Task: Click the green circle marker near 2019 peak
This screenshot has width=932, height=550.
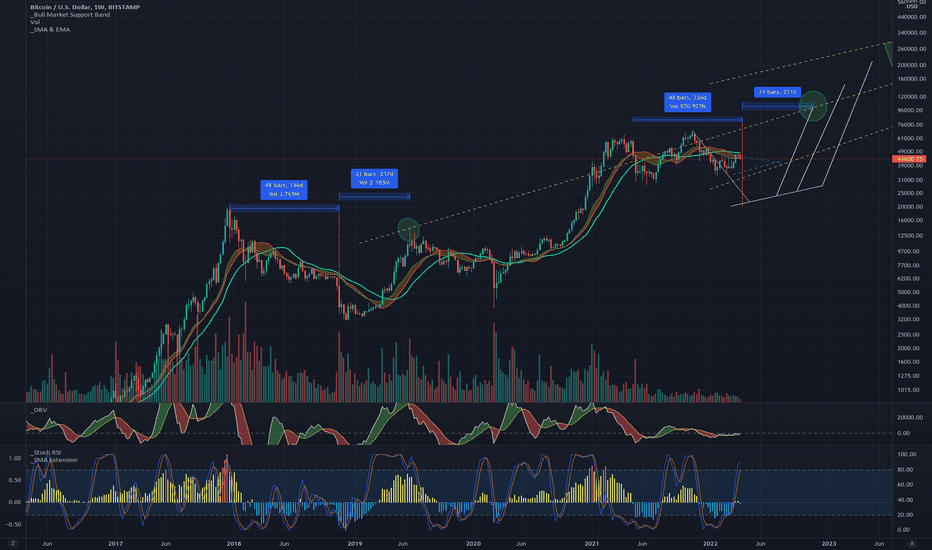Action: point(408,230)
